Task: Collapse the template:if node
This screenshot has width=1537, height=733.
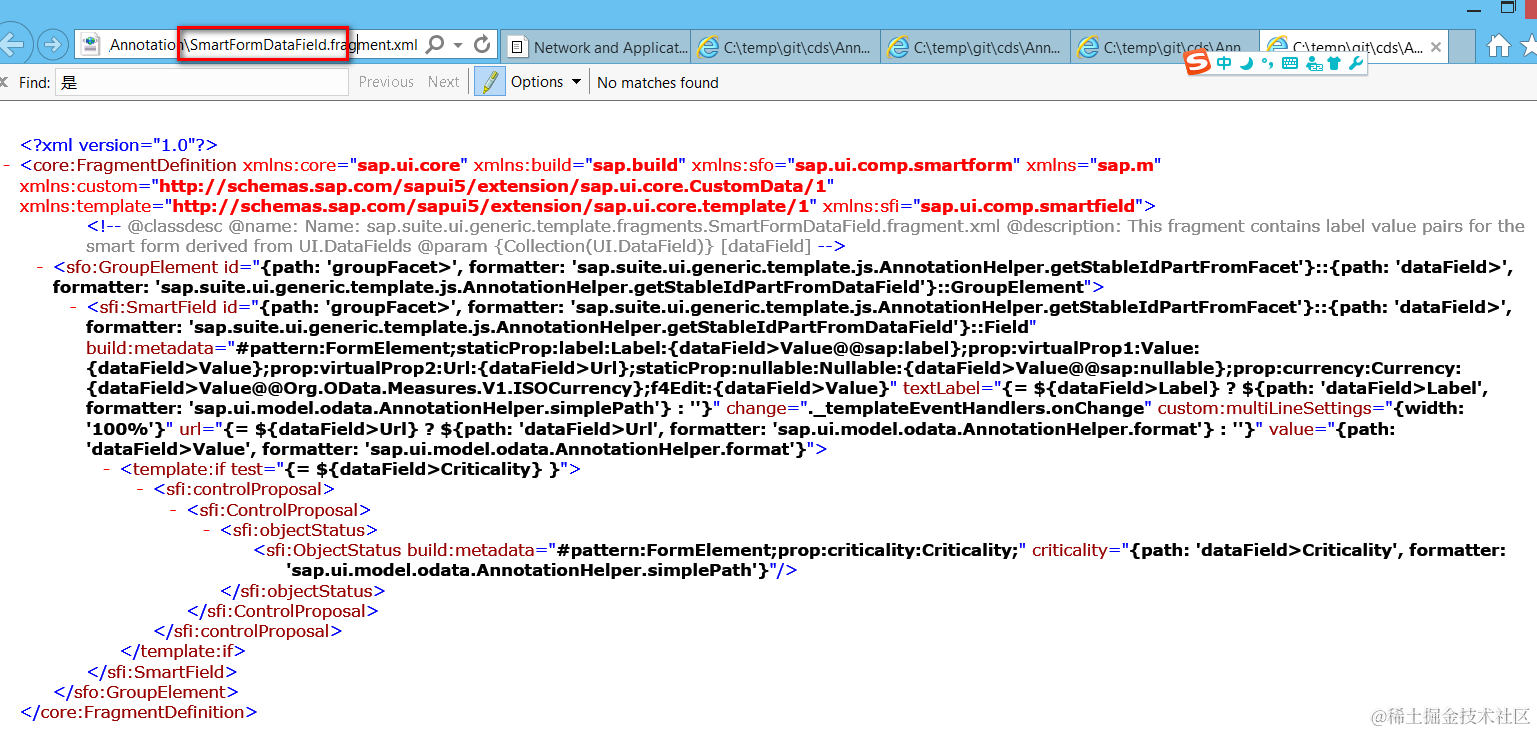Action: click(108, 469)
